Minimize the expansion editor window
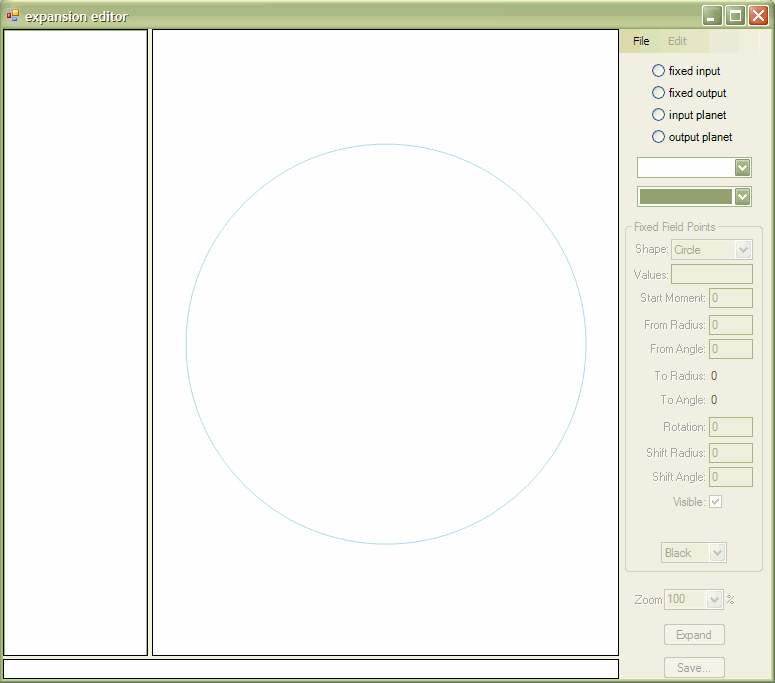Image resolution: width=775 pixels, height=683 pixels. (x=712, y=16)
